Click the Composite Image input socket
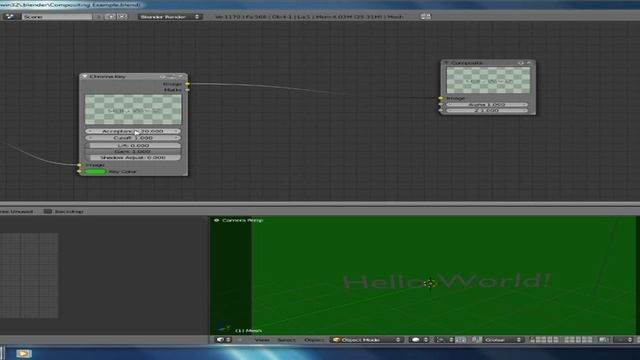 pos(441,98)
